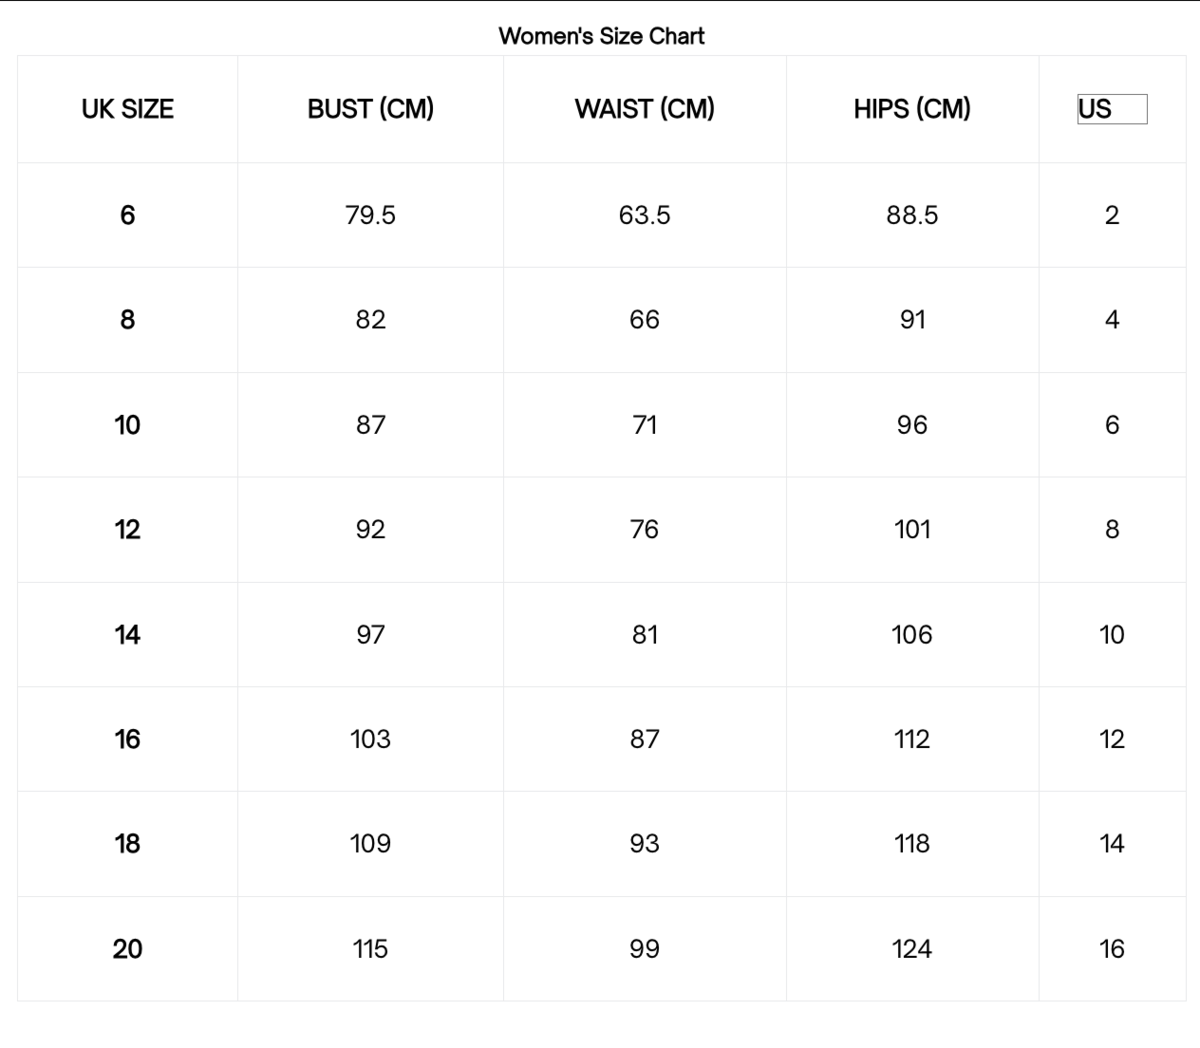
Task: Select the HIPS (CM) column header
Action: pyautogui.click(x=912, y=109)
